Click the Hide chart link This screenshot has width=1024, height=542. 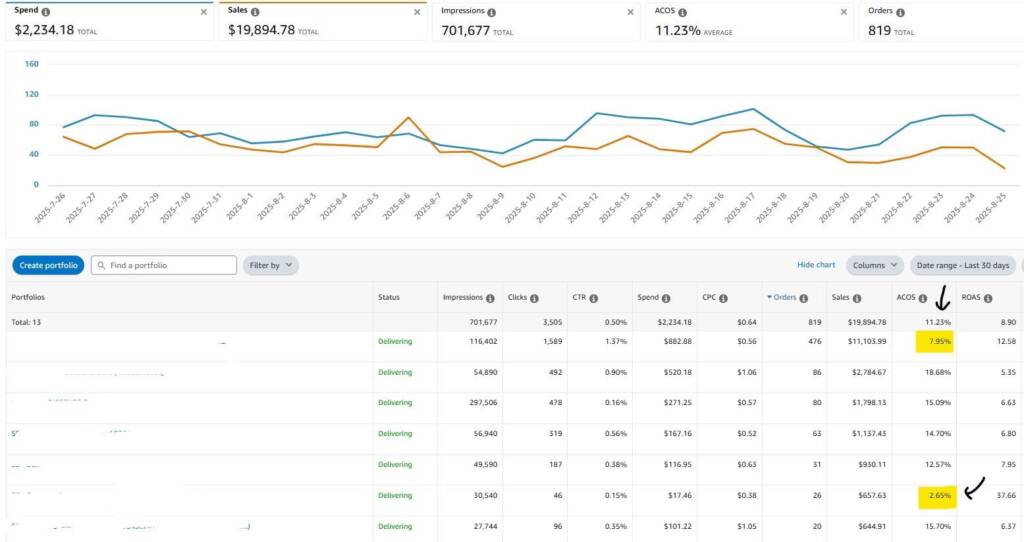[815, 265]
